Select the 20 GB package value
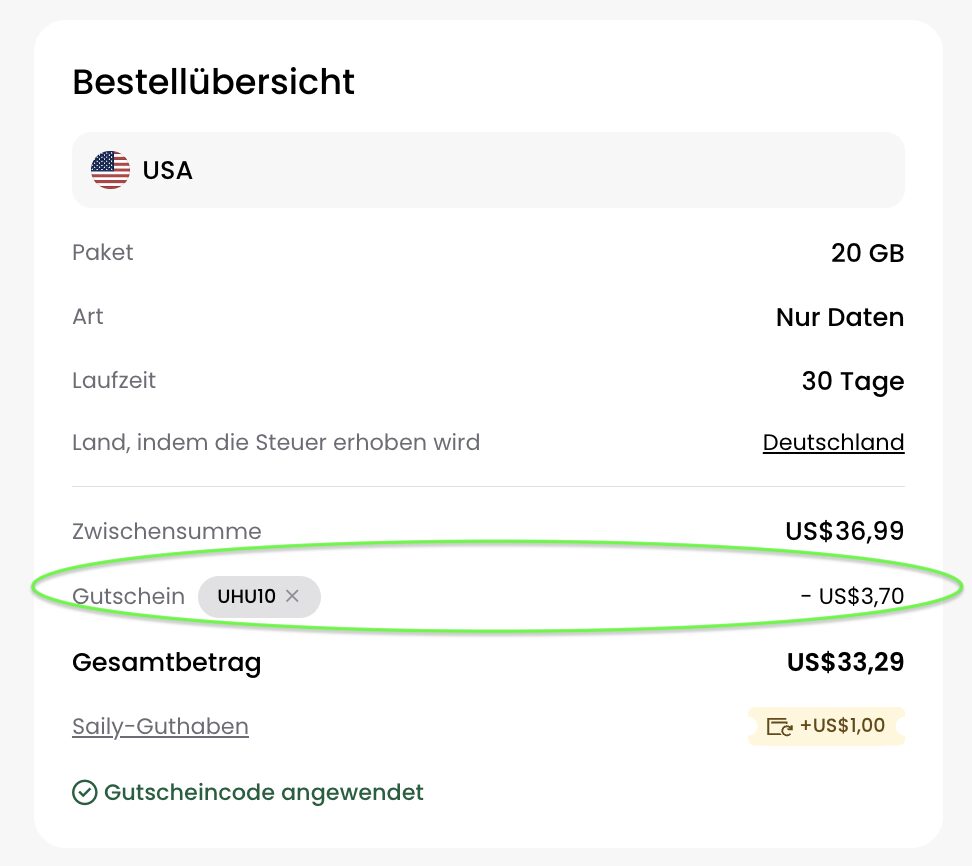The image size is (972, 866). (866, 253)
